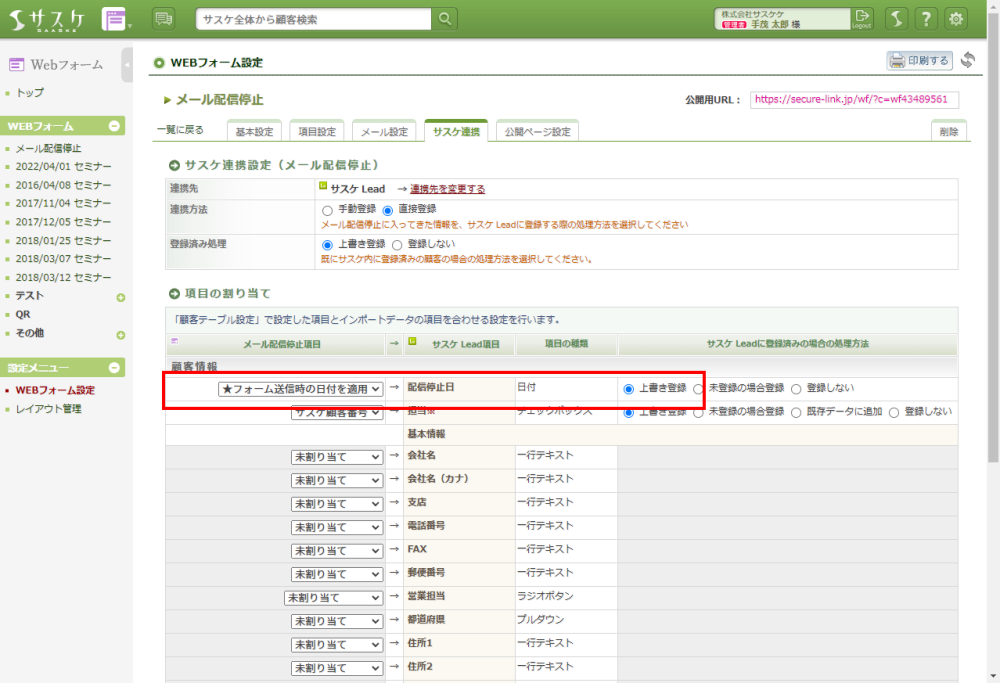Select 登録しない for 登録済み処理
This screenshot has width=1000, height=683.
(x=397, y=244)
